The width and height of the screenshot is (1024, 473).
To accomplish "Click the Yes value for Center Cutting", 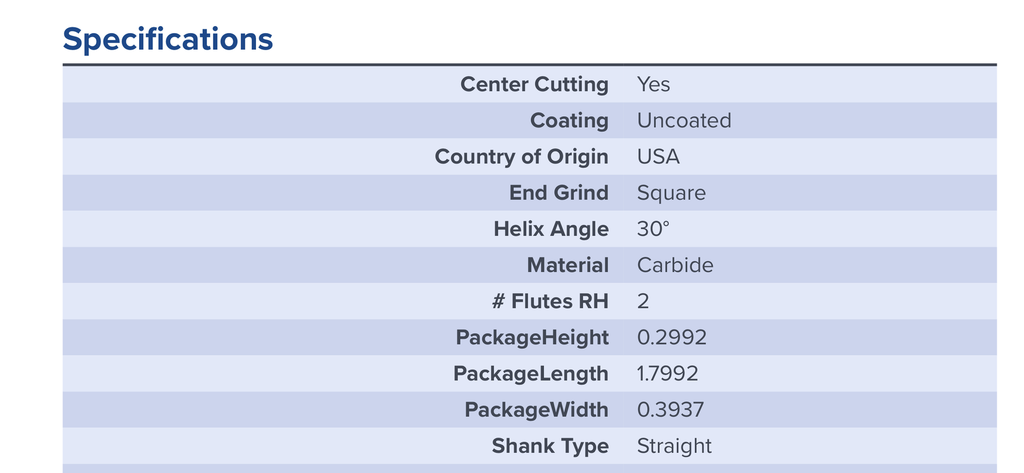I will pos(654,84).
